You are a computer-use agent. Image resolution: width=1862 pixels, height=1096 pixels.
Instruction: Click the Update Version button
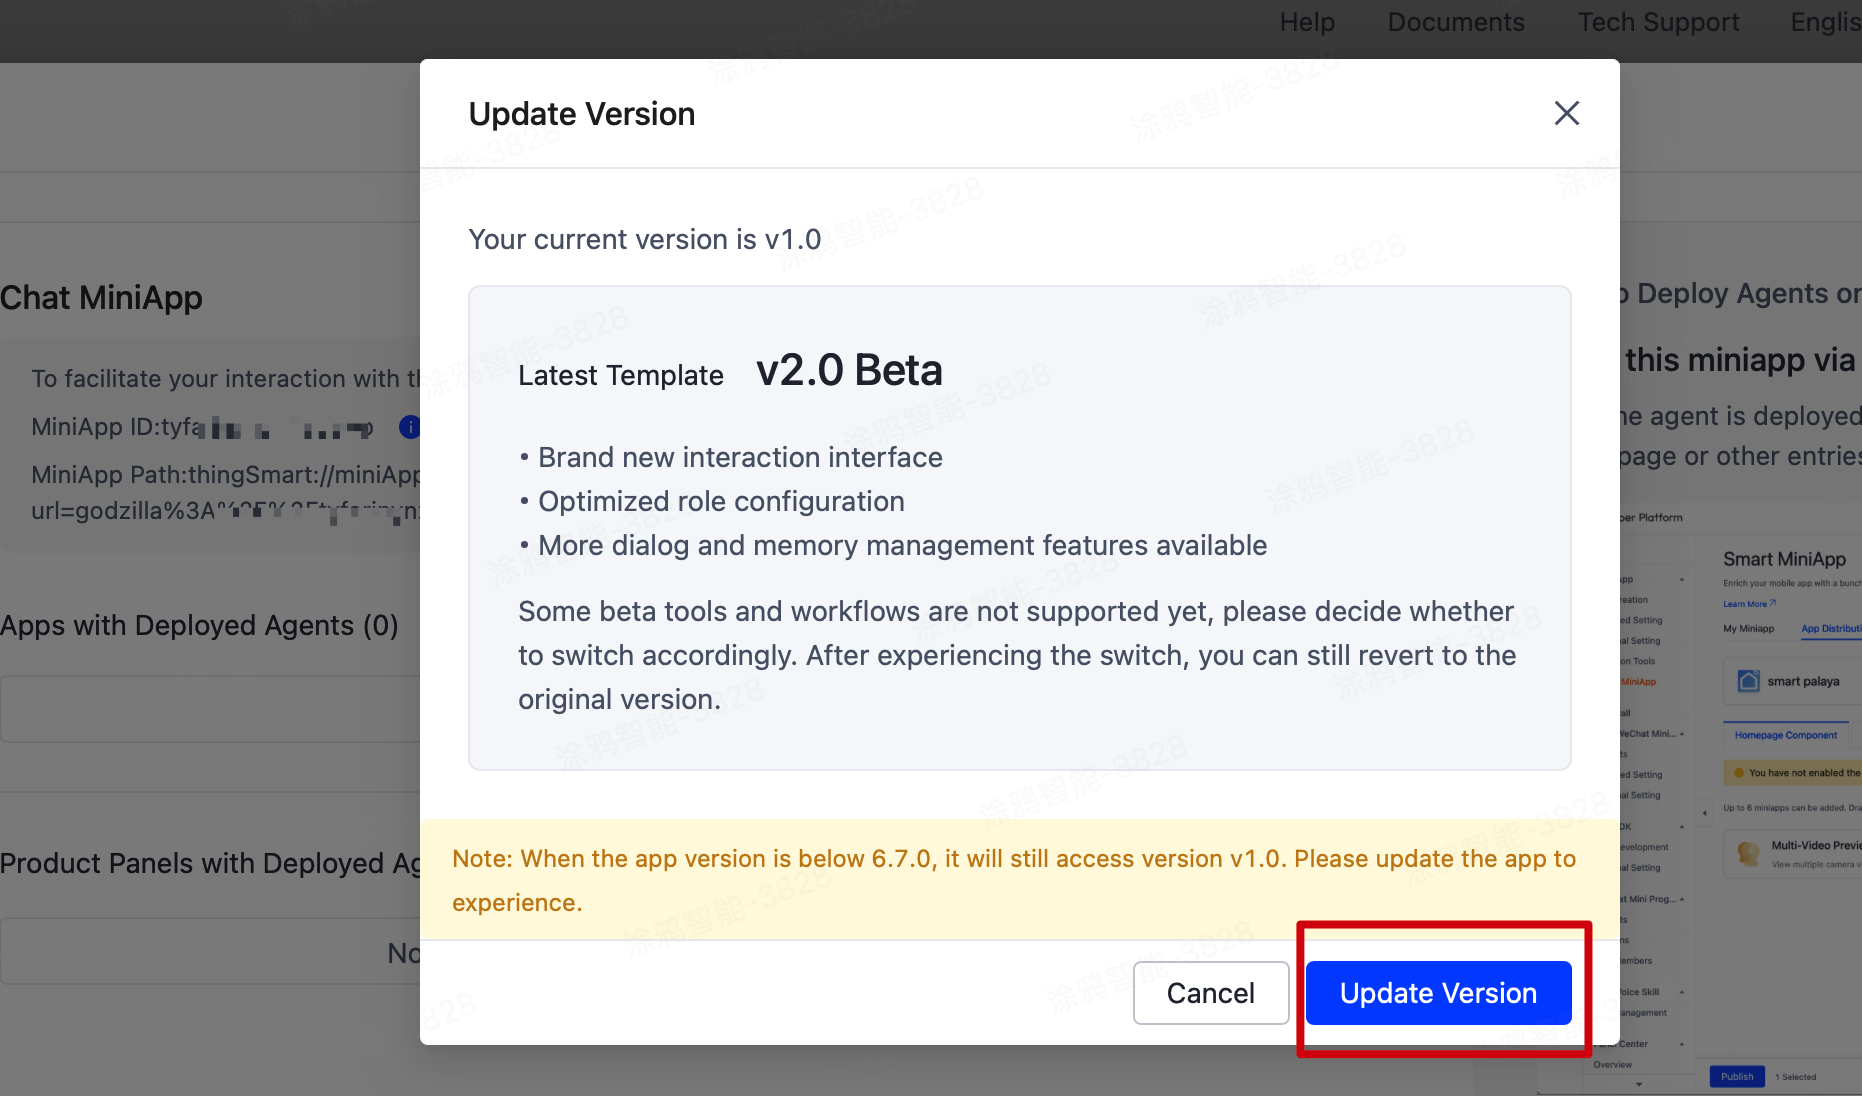click(1438, 993)
